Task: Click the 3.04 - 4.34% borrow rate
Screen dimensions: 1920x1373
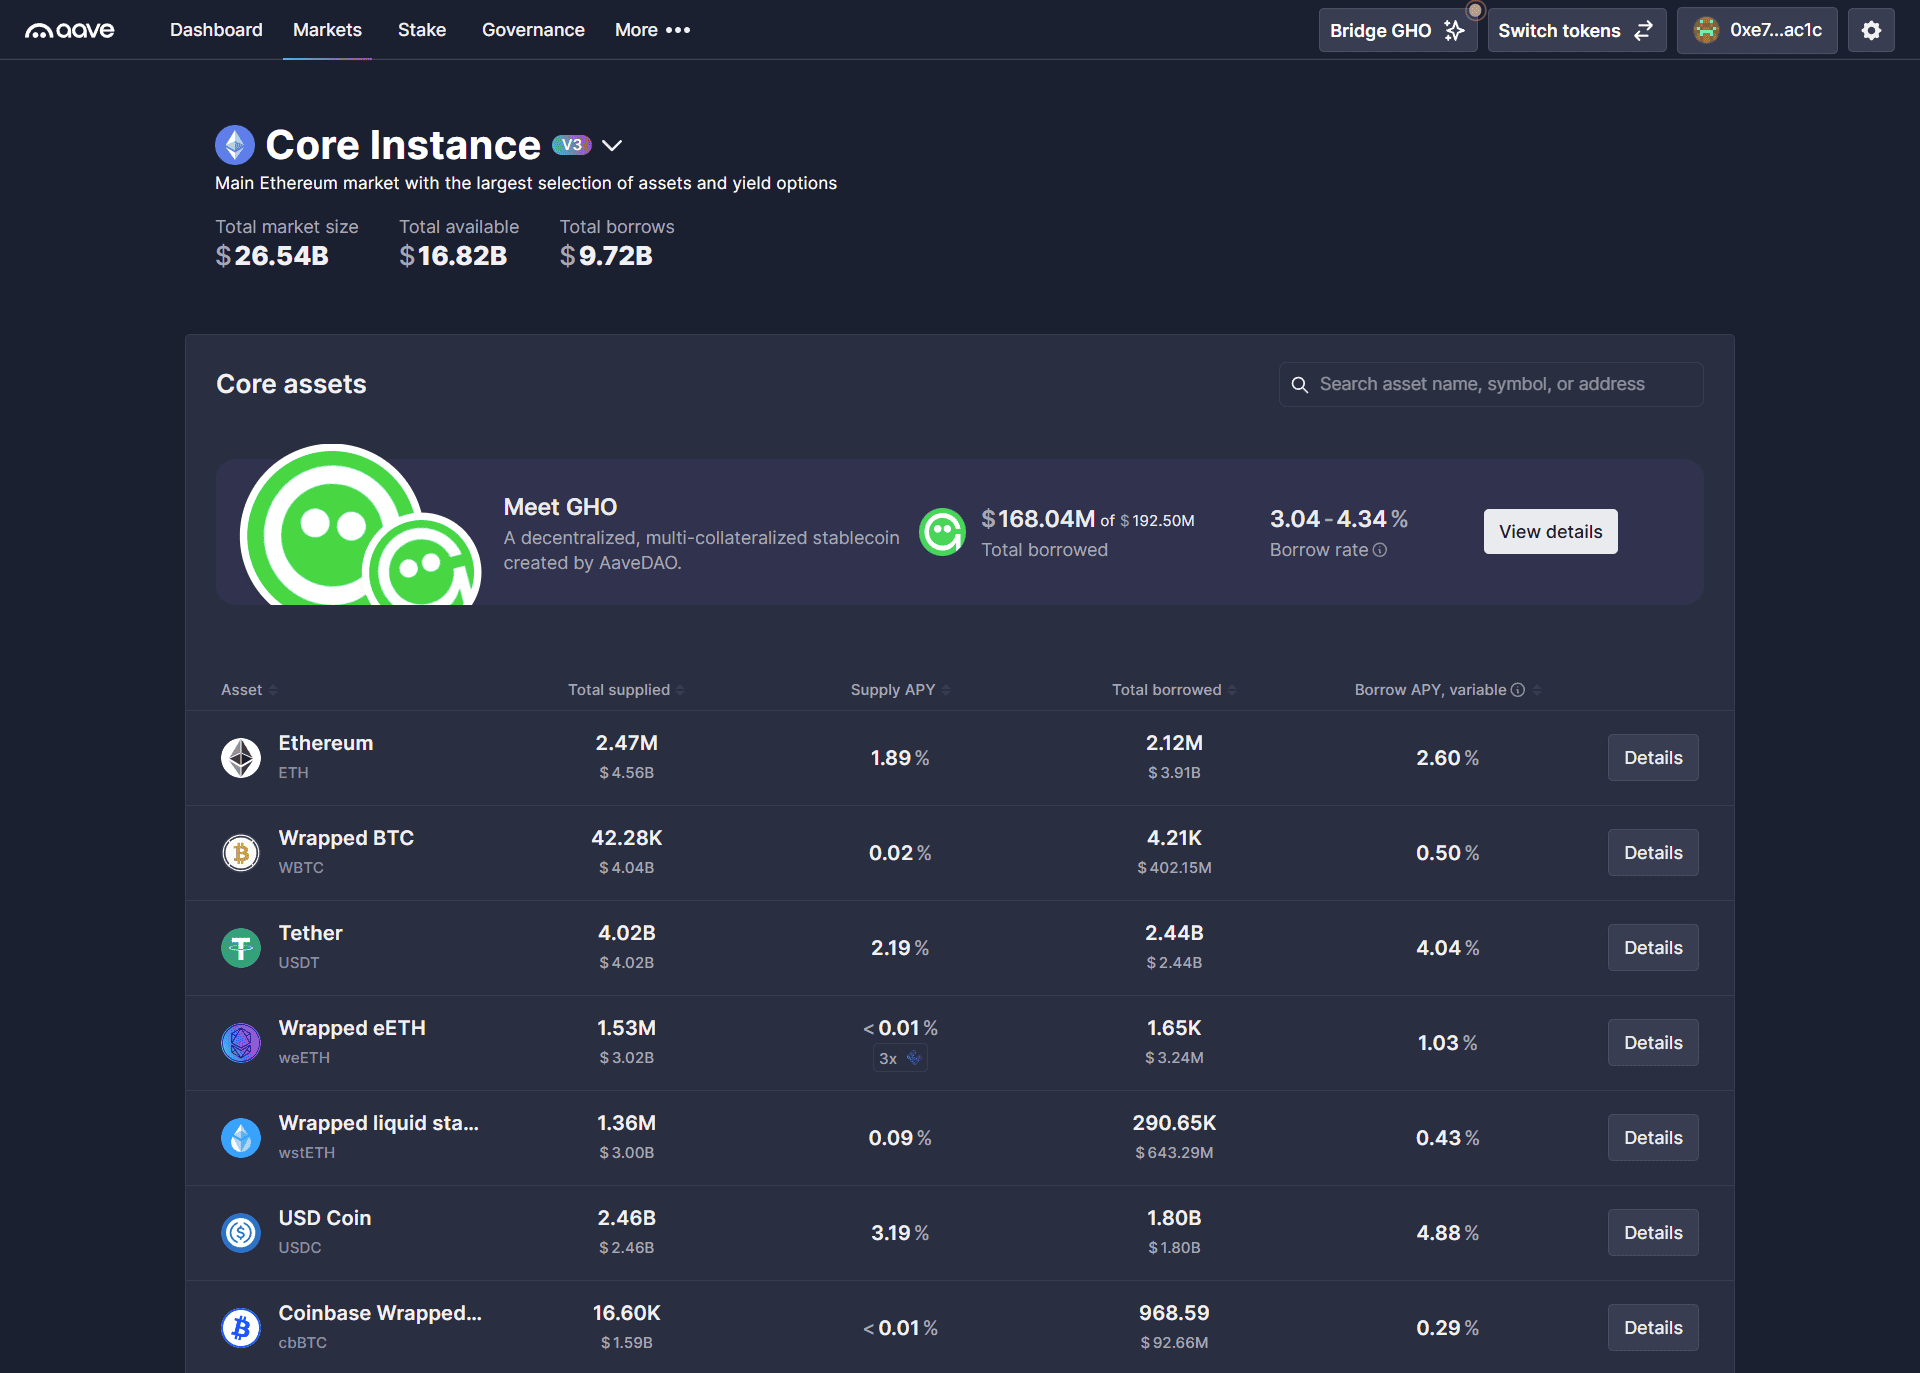Action: (x=1339, y=519)
